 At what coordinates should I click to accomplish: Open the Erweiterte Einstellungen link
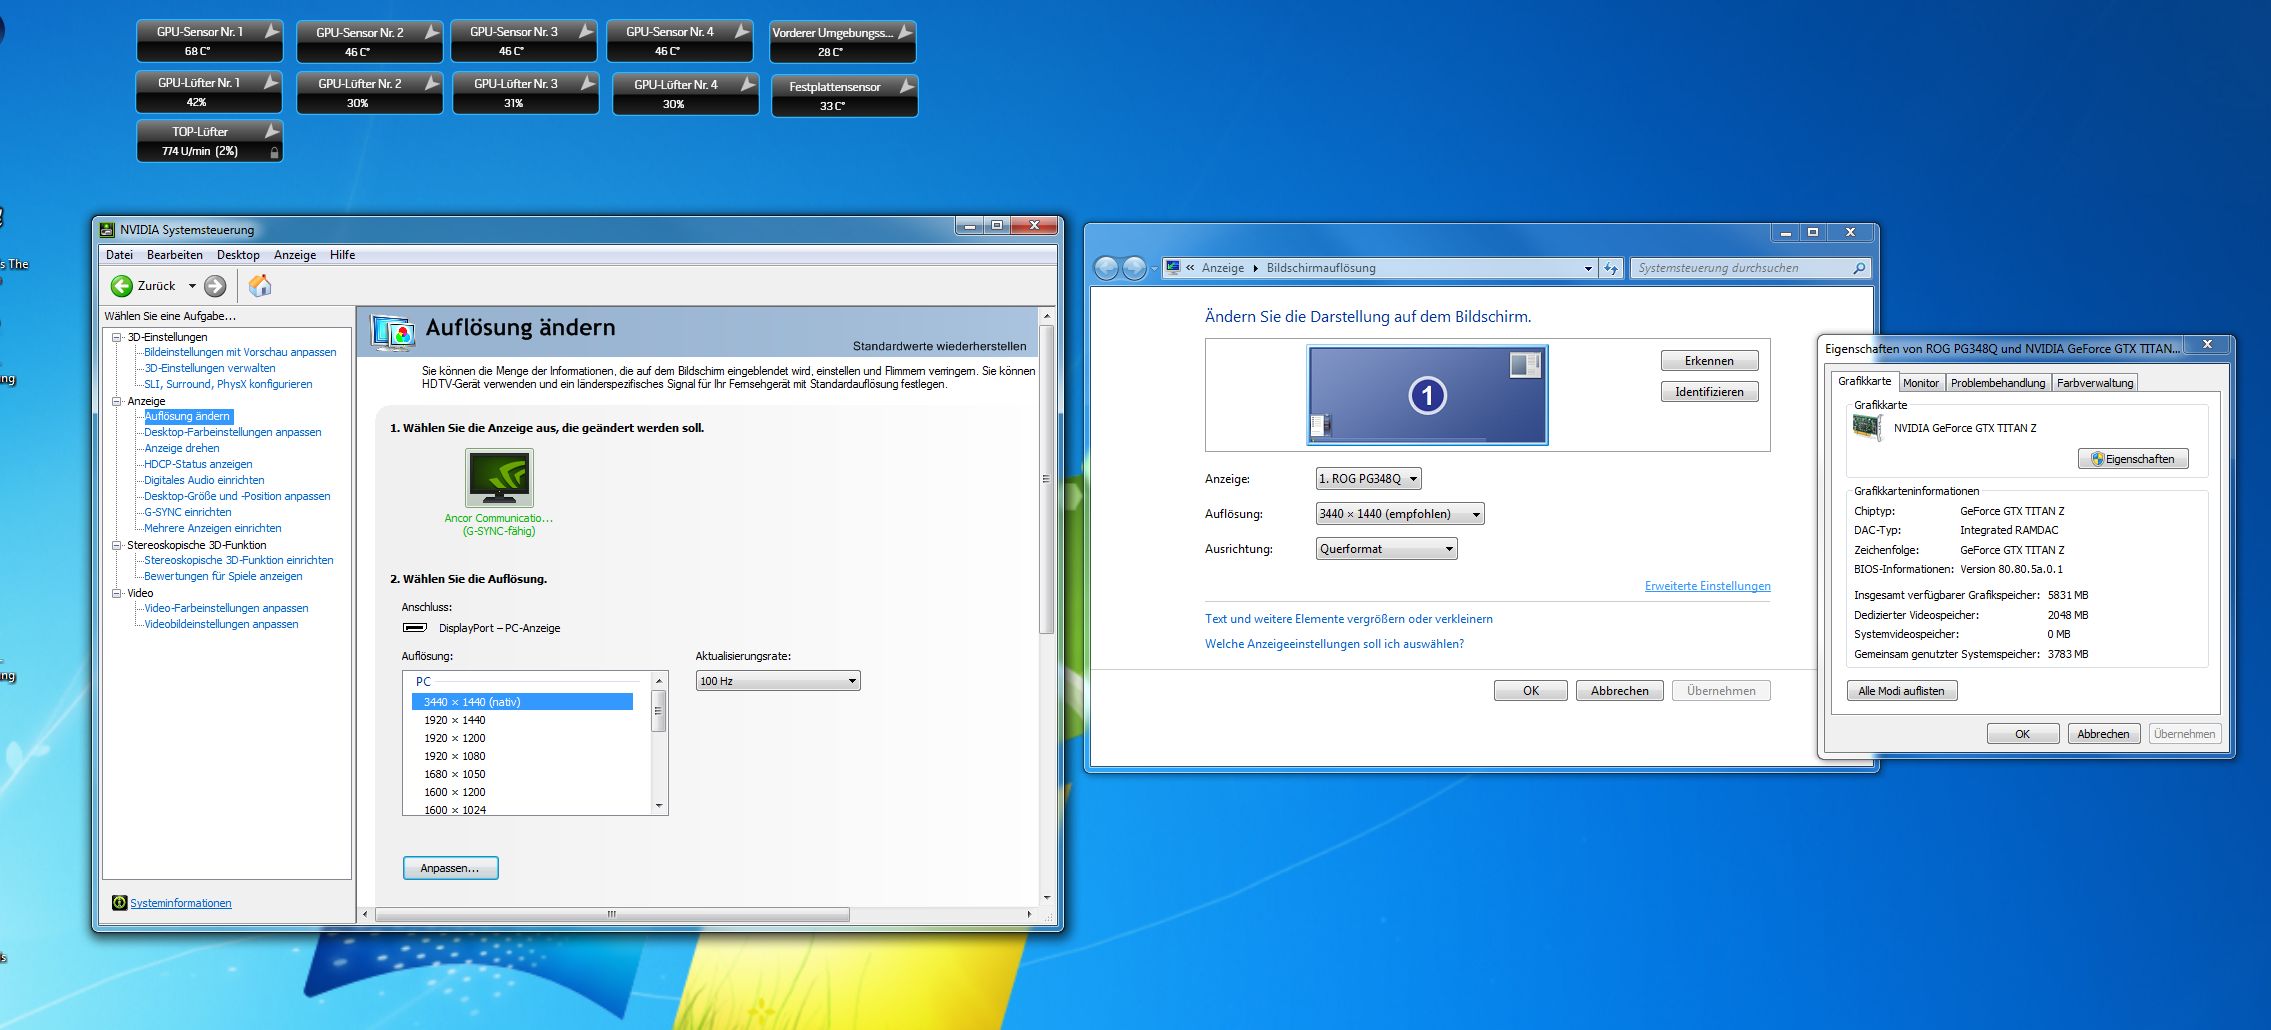click(x=1707, y=586)
